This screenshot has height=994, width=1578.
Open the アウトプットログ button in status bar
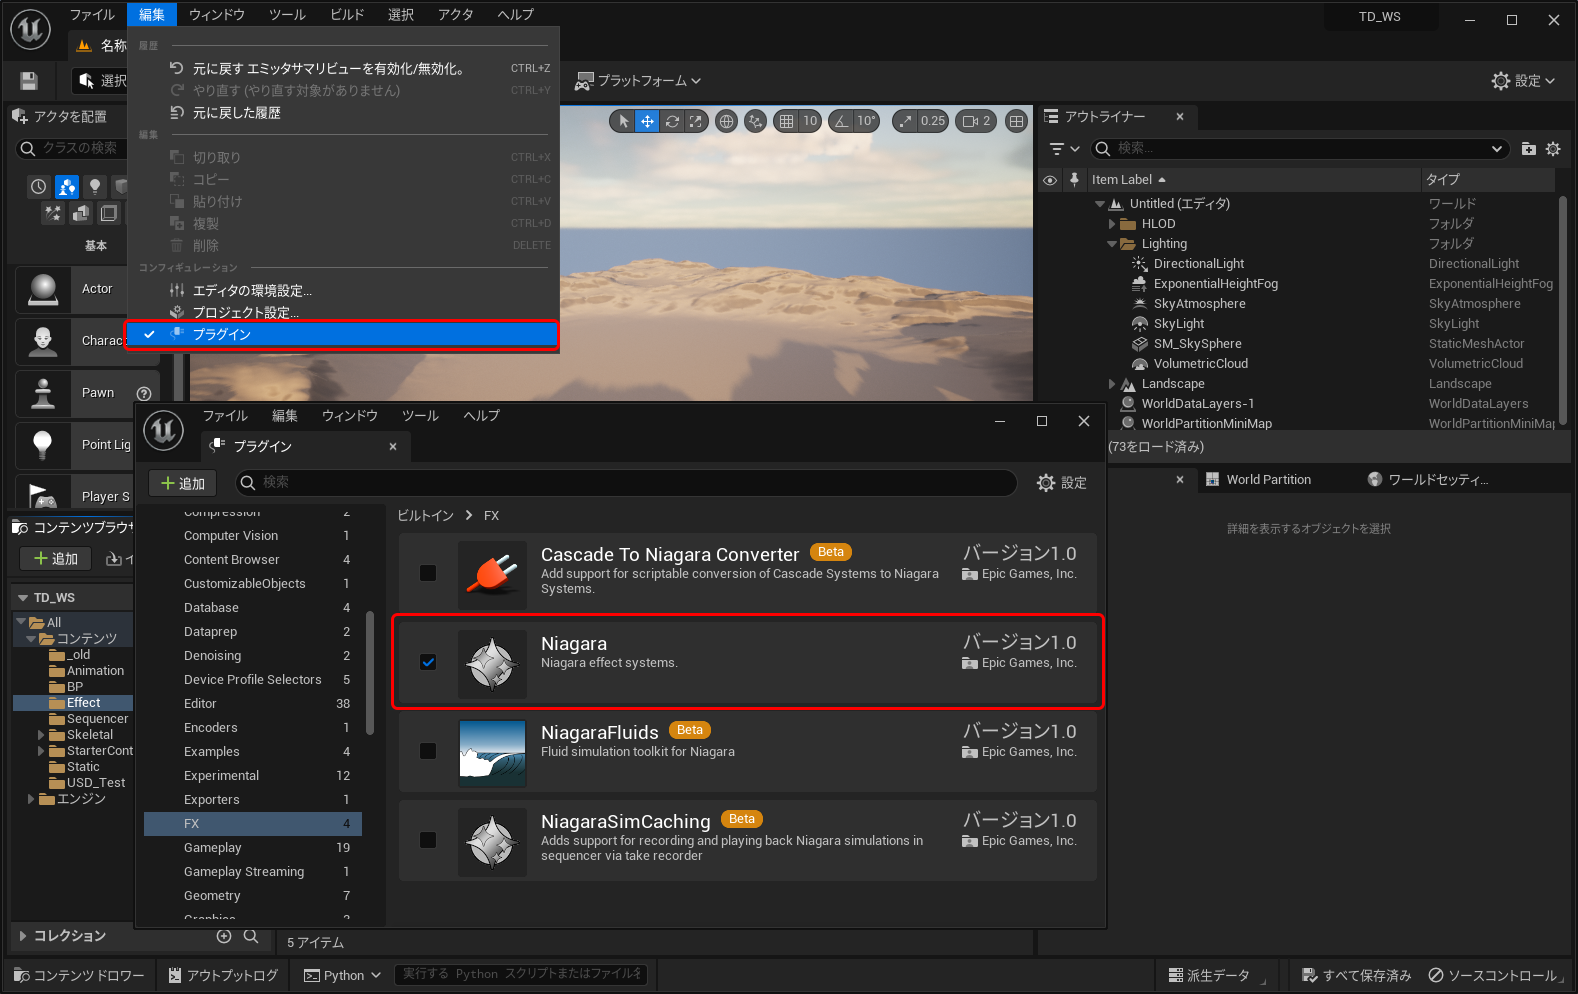pyautogui.click(x=223, y=975)
